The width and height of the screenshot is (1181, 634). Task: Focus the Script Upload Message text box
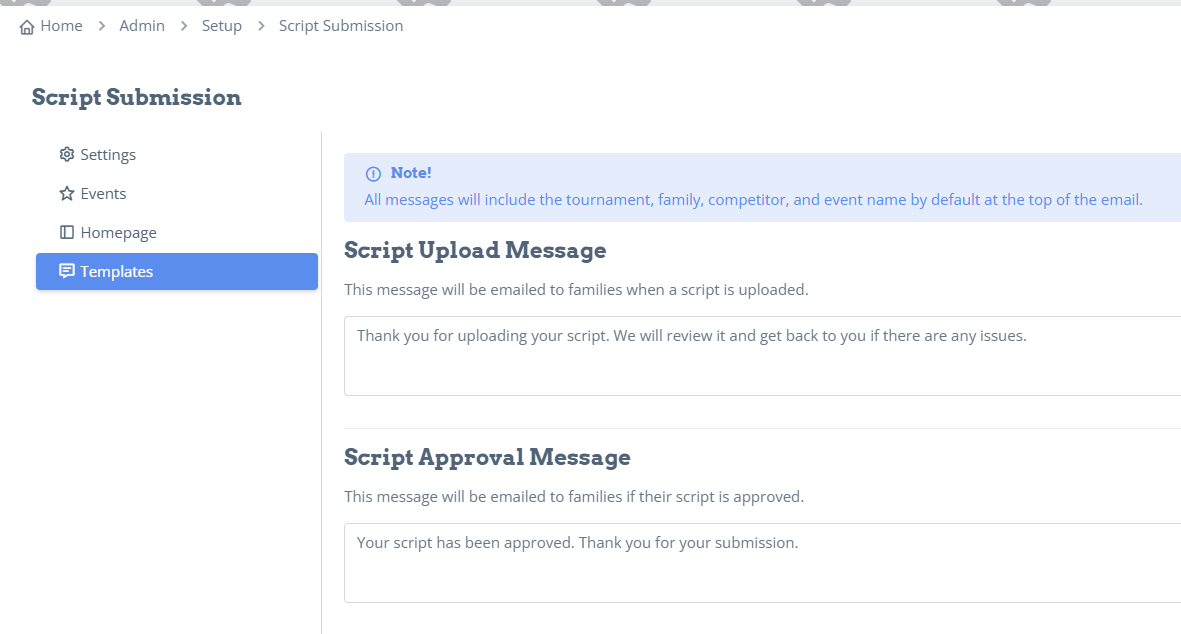point(762,356)
